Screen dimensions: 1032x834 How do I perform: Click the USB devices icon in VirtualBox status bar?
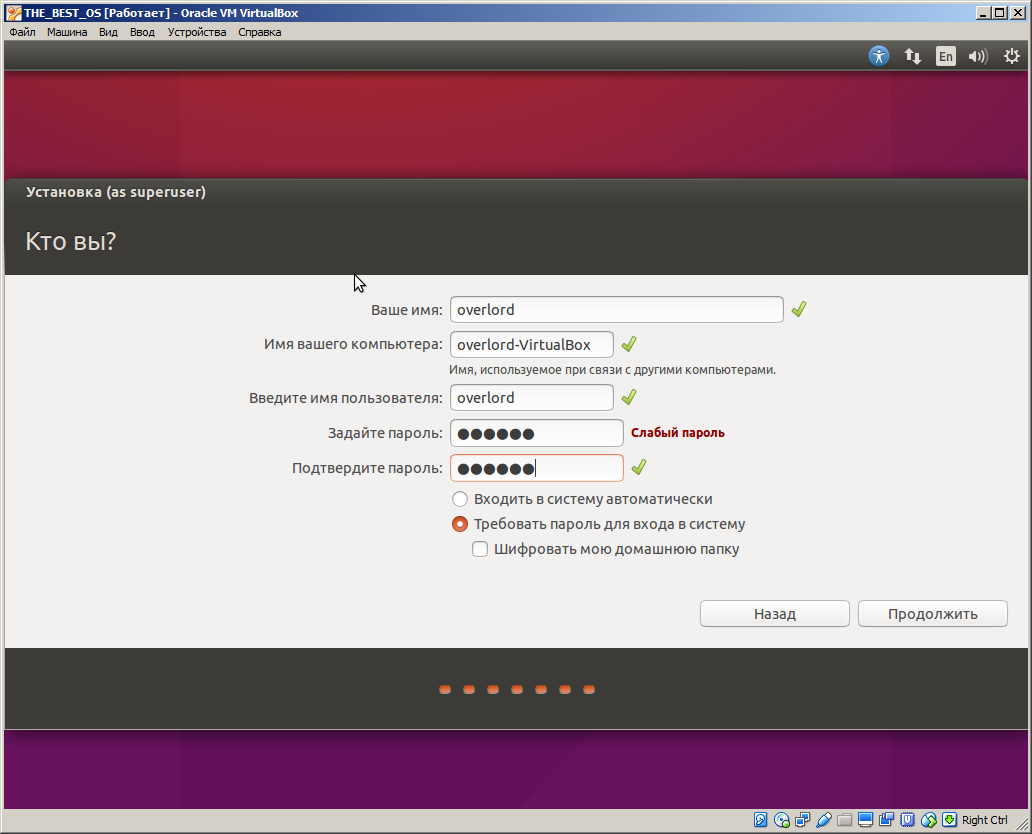pos(823,820)
